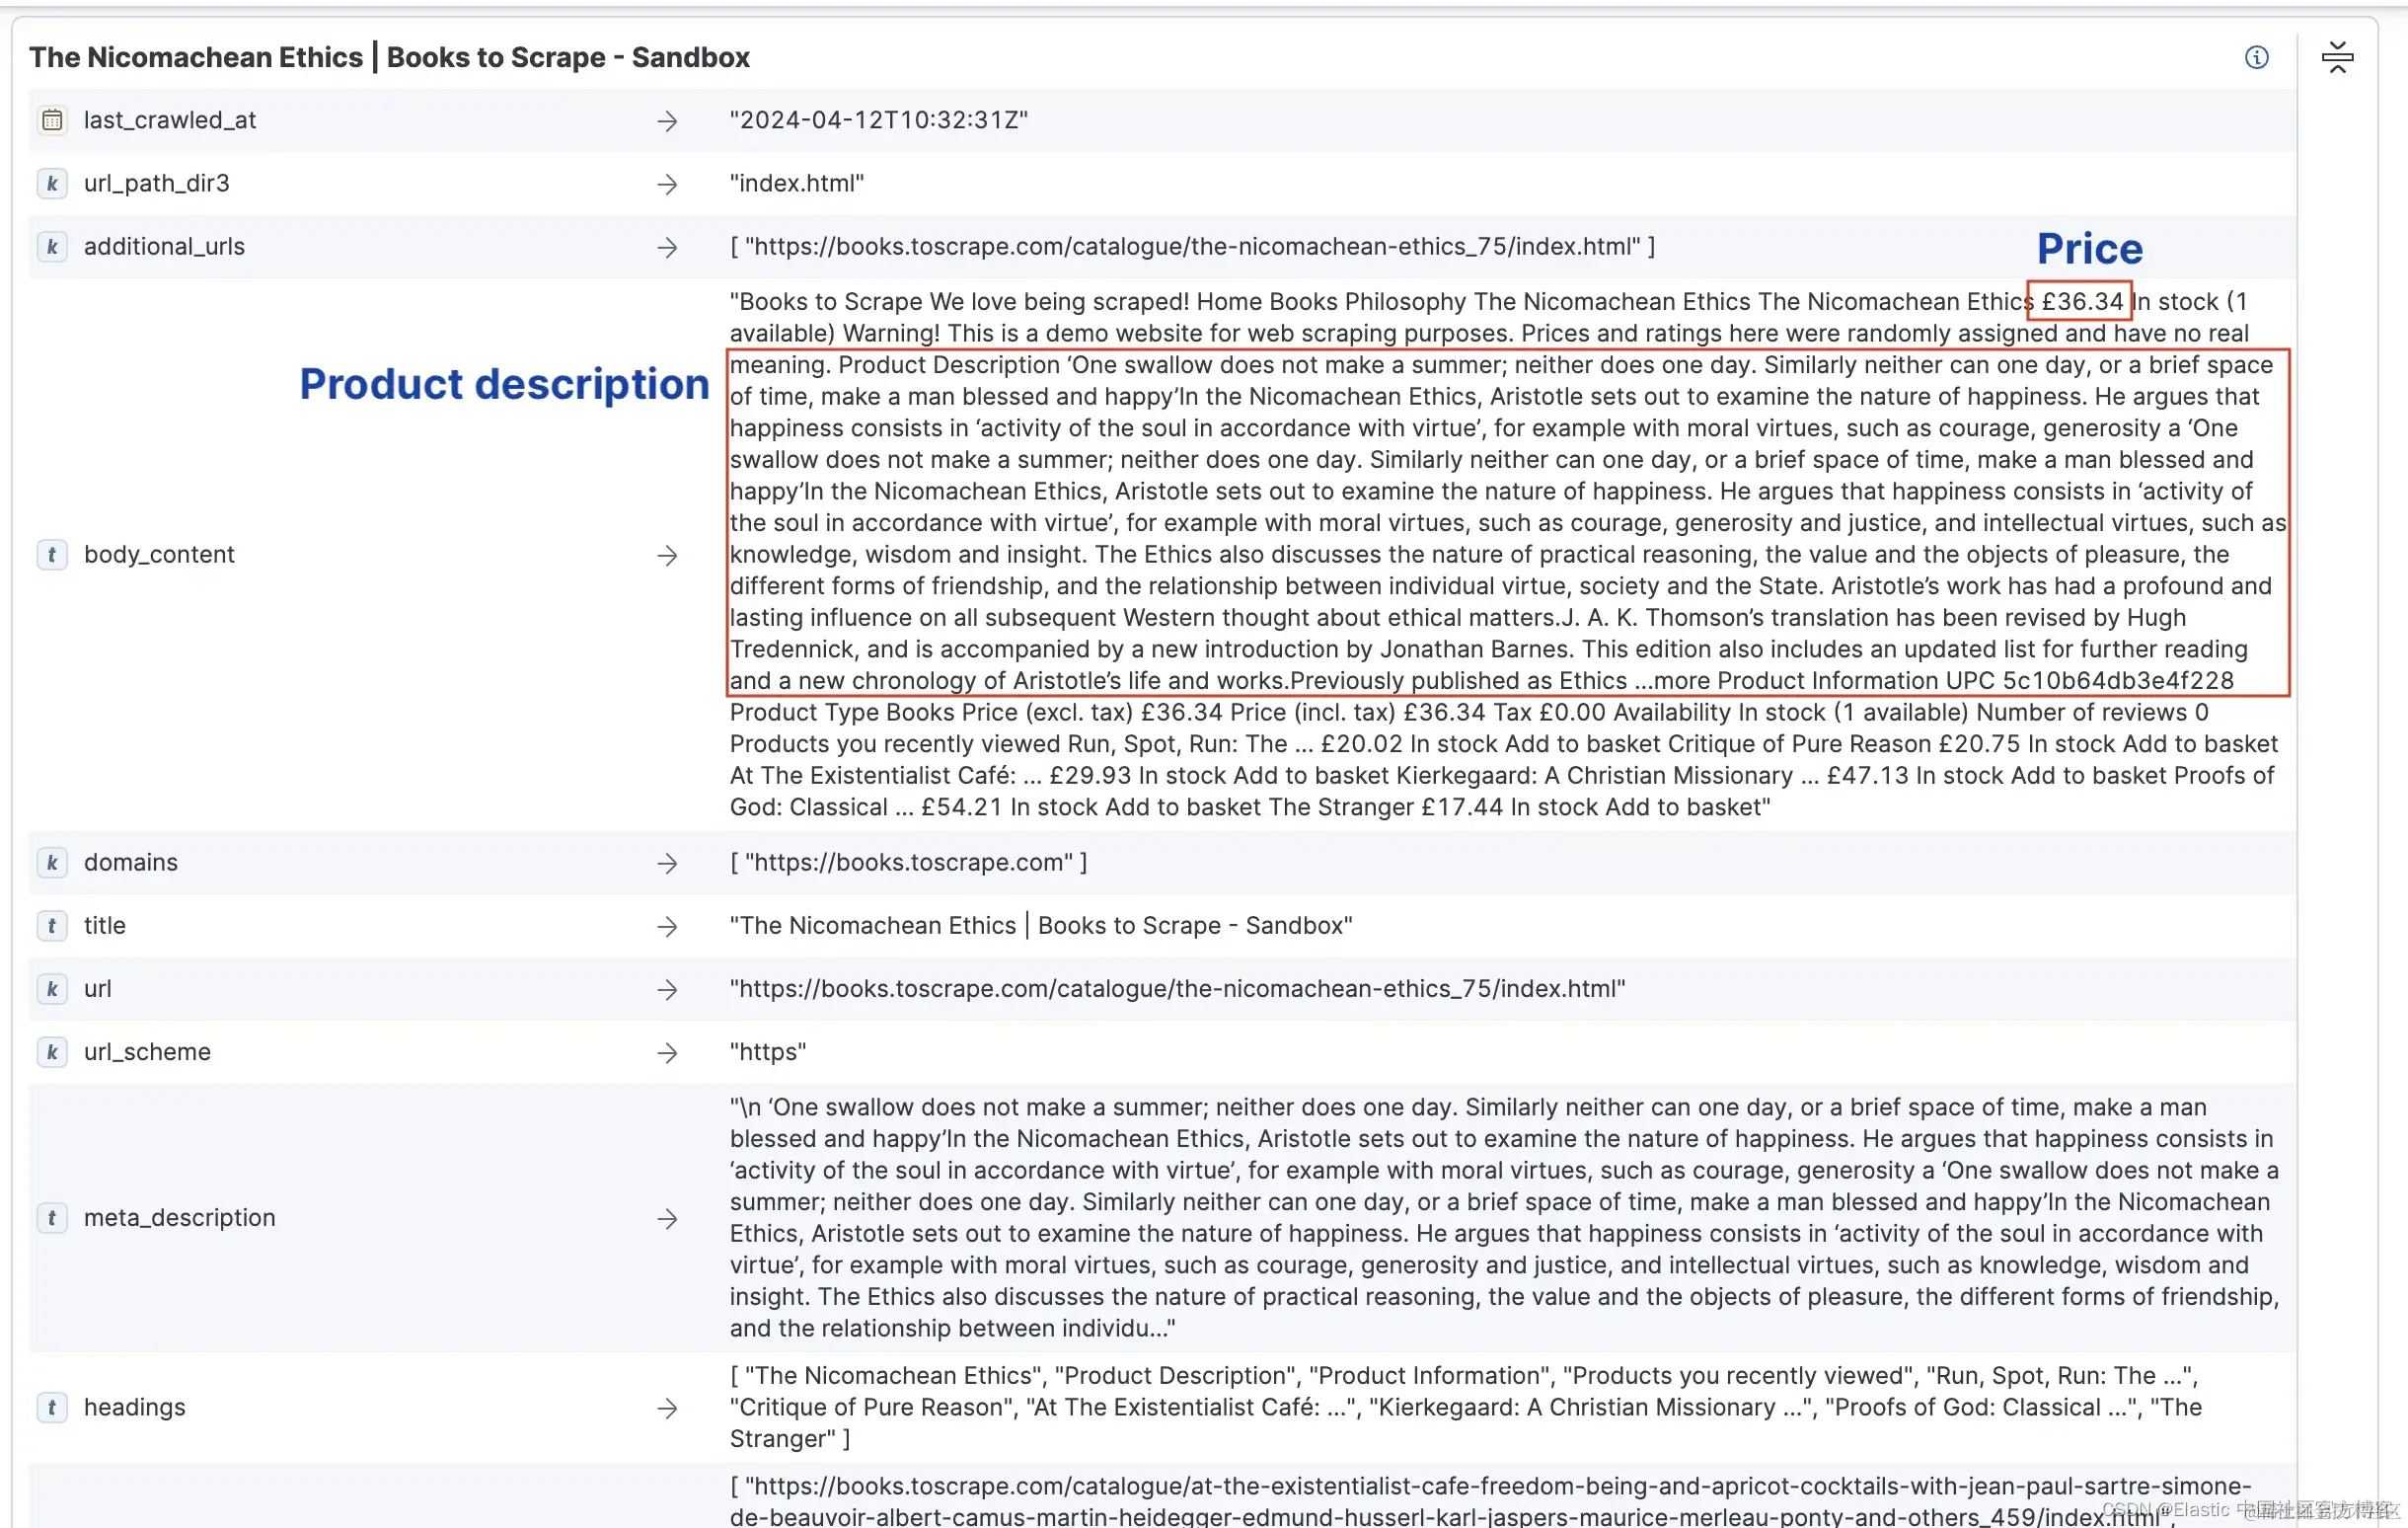2408x1528 pixels.
Task: Click the arrow next to body_content
Action: (x=667, y=556)
